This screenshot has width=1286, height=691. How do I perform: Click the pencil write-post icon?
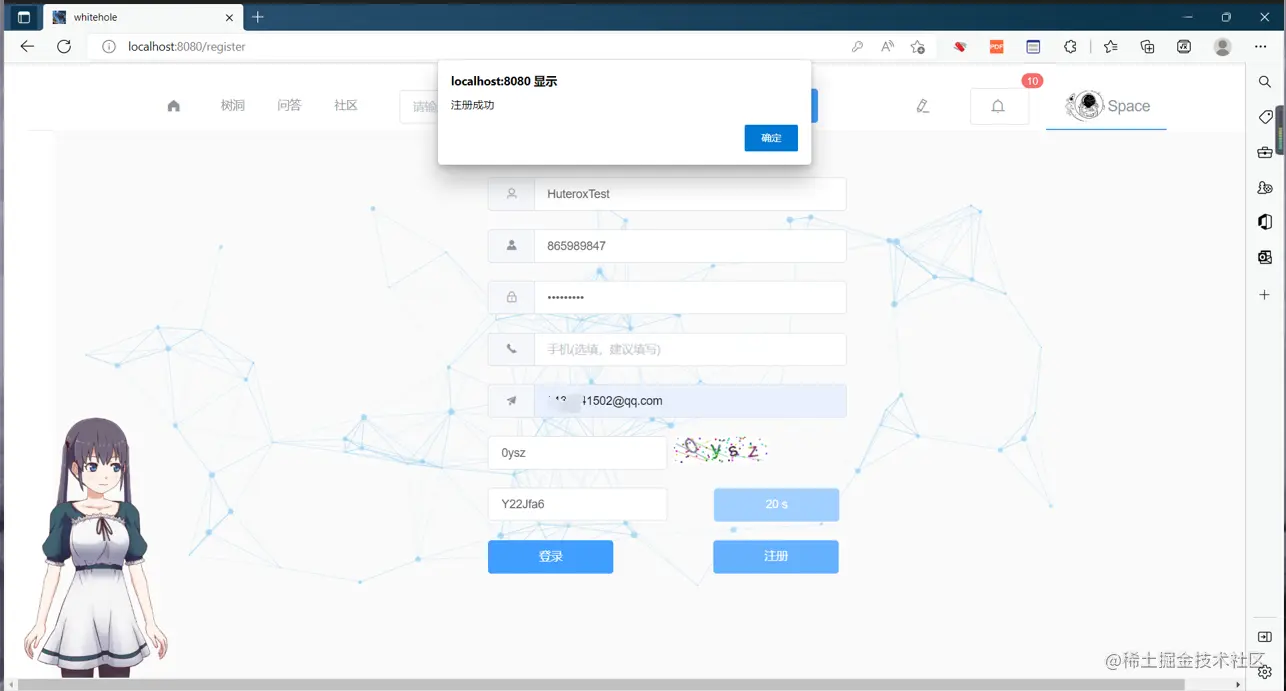(923, 106)
